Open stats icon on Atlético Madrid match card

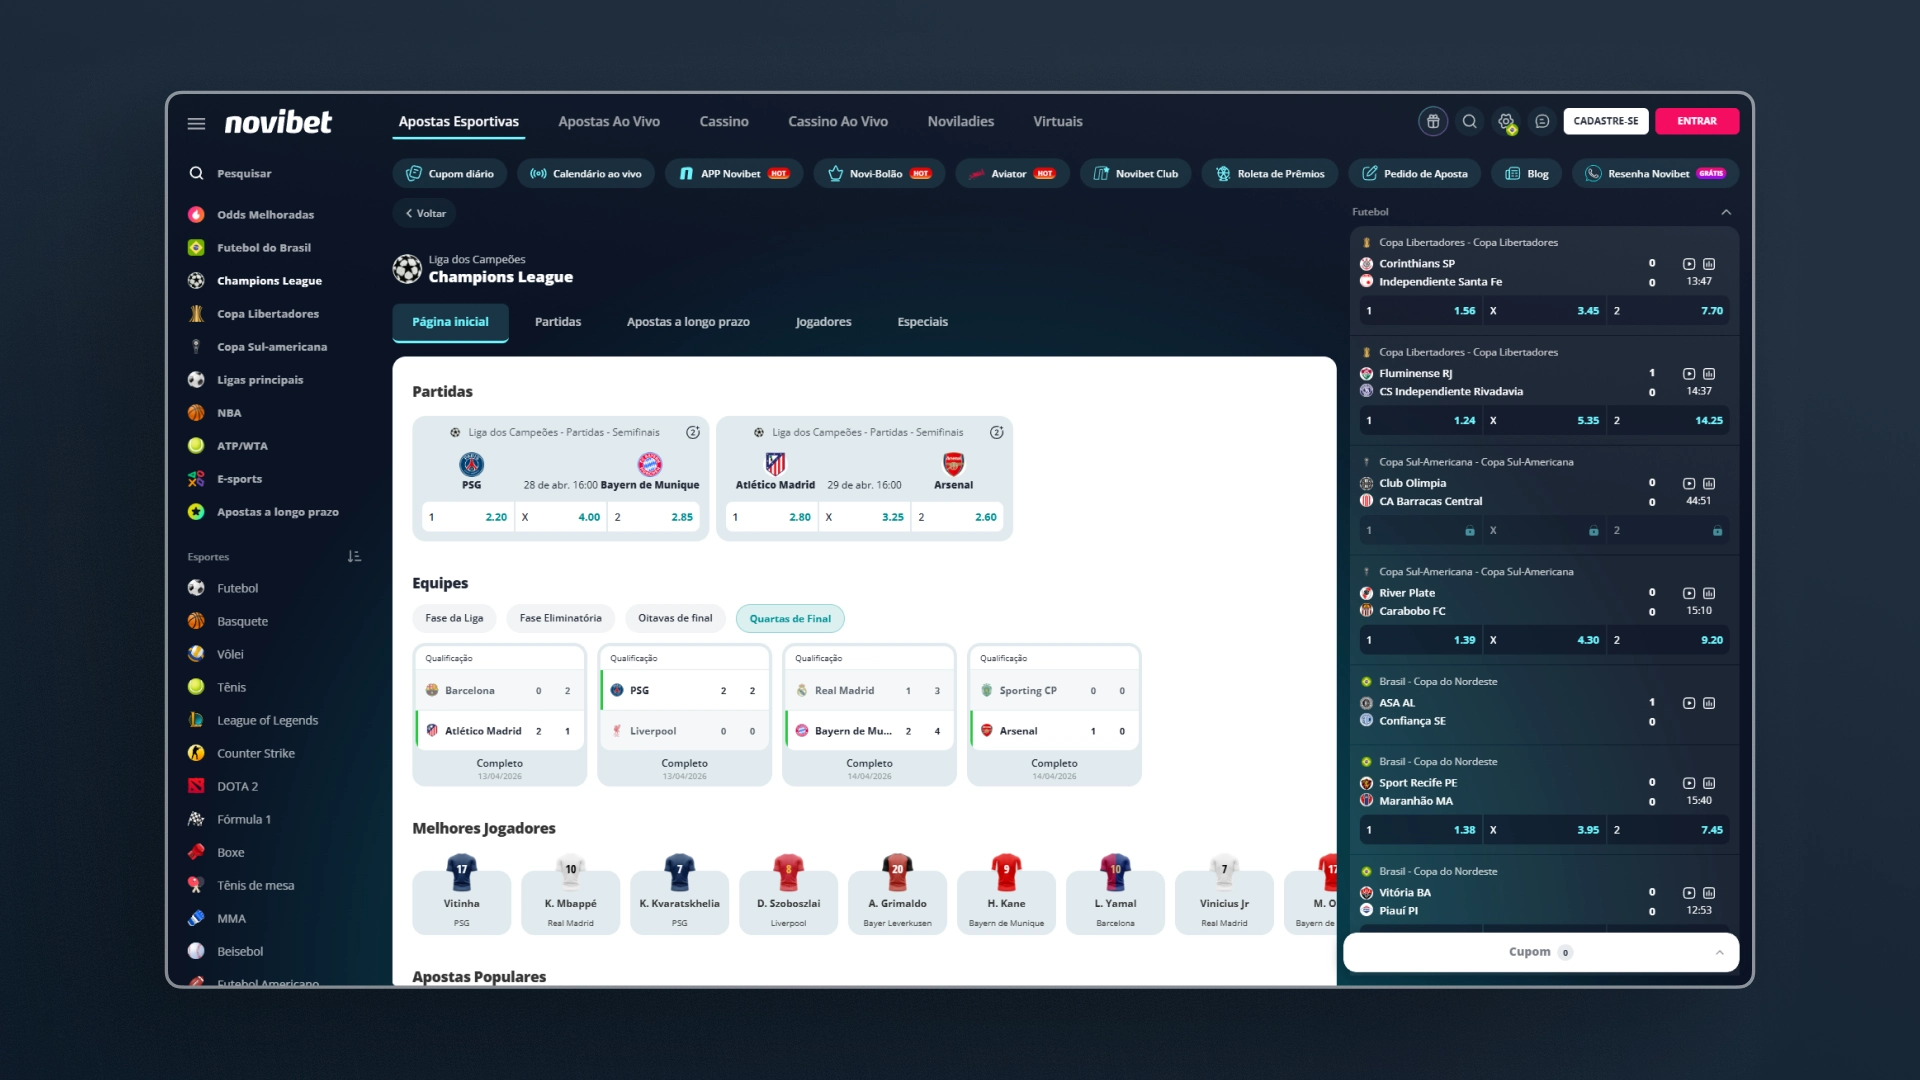coord(996,432)
